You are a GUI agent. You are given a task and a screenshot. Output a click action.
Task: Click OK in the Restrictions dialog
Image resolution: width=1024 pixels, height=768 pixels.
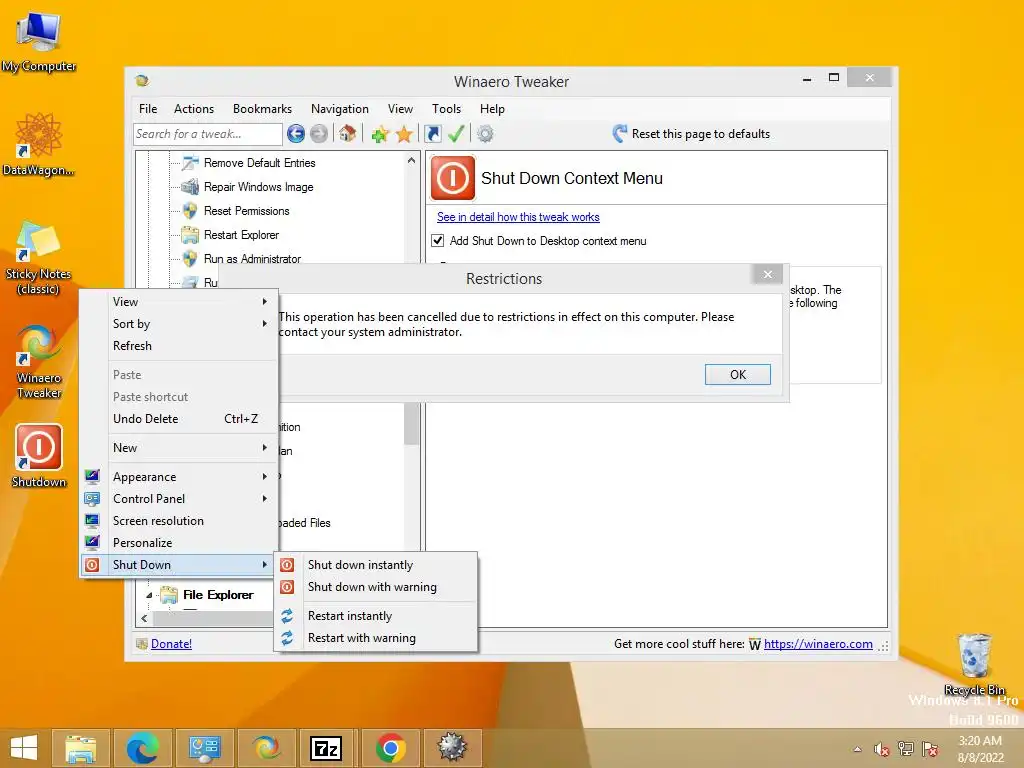point(738,375)
